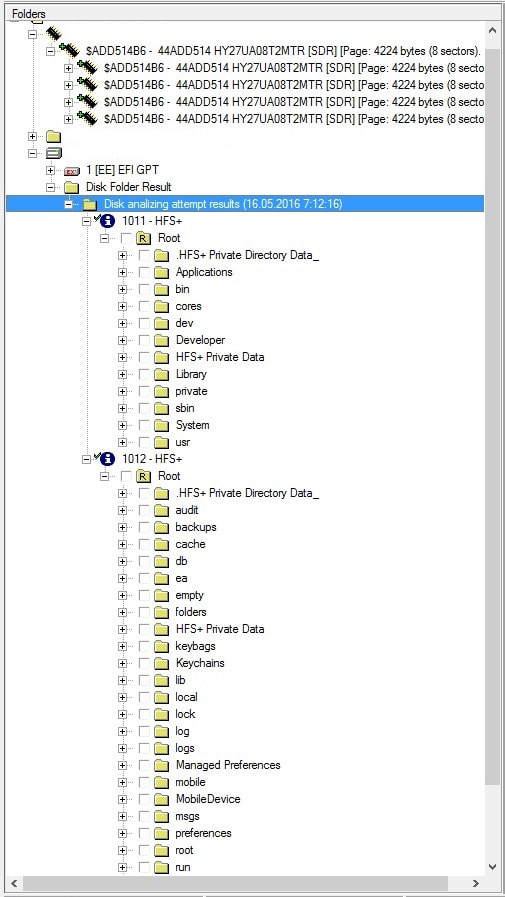Select the lock folder label
This screenshot has height=897, width=505.
[x=185, y=714]
